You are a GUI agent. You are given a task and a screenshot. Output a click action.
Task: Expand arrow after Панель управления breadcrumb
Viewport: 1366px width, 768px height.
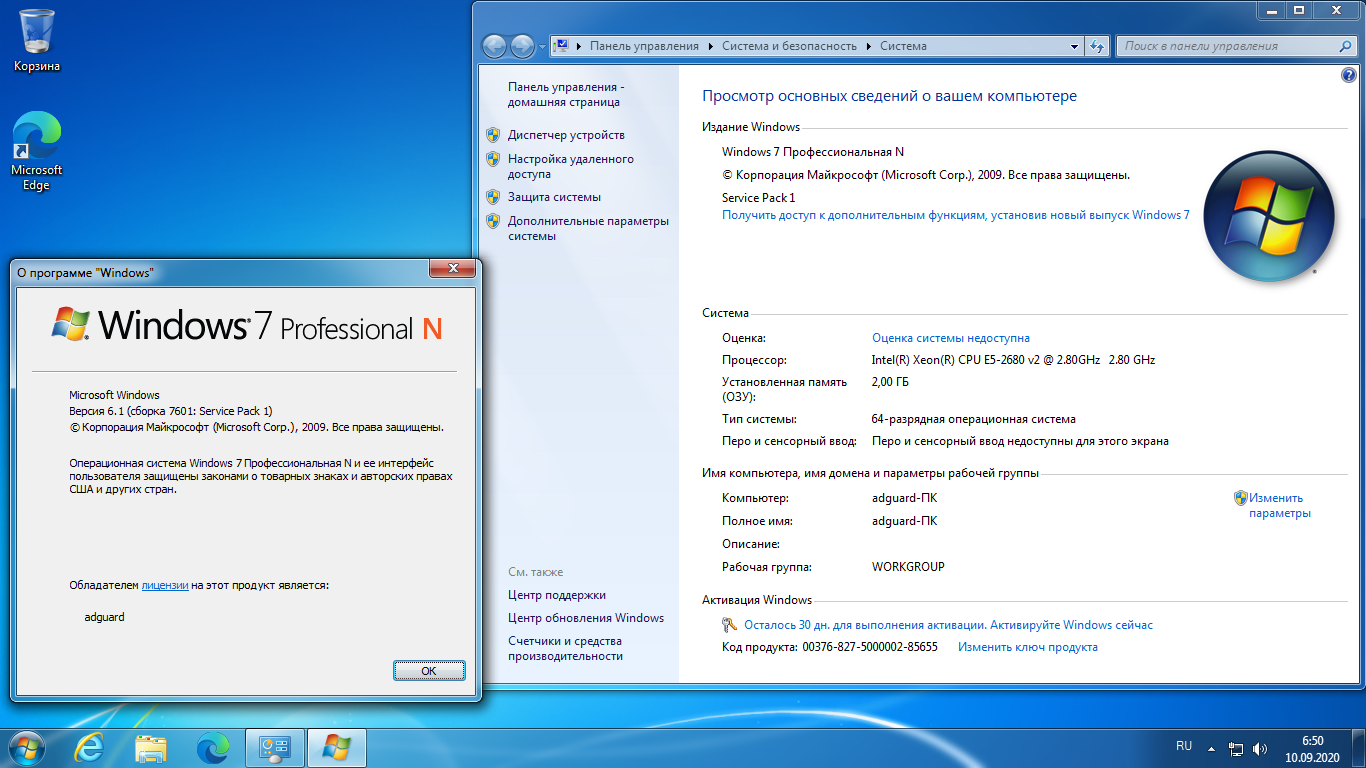pos(710,46)
